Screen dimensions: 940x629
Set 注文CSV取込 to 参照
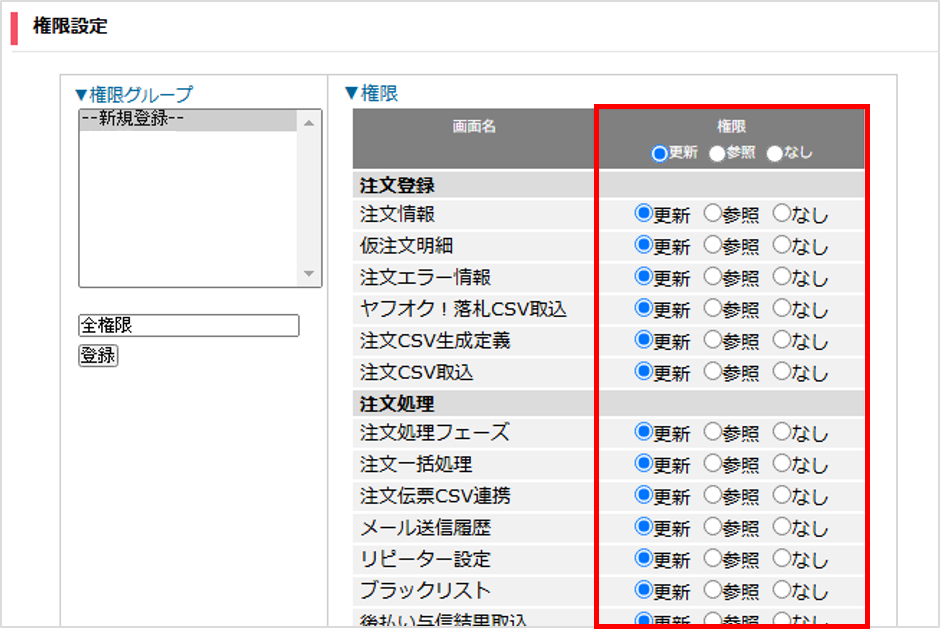pos(712,372)
